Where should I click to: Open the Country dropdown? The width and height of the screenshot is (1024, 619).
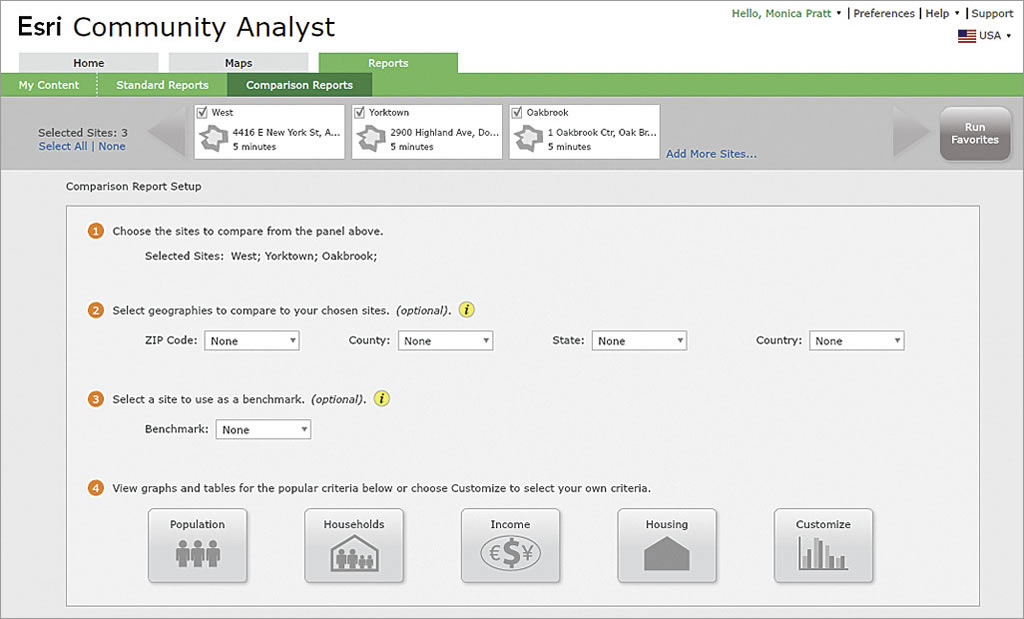coord(857,340)
